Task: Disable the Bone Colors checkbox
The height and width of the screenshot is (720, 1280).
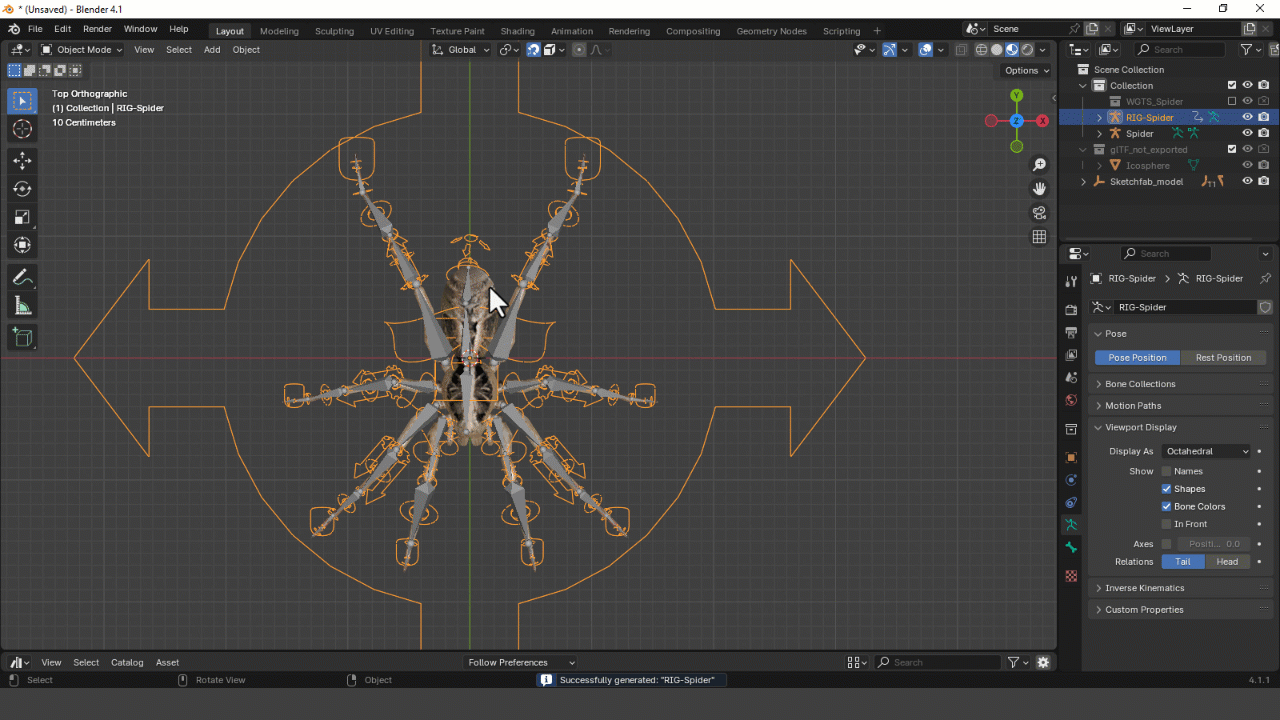Action: (x=1166, y=506)
